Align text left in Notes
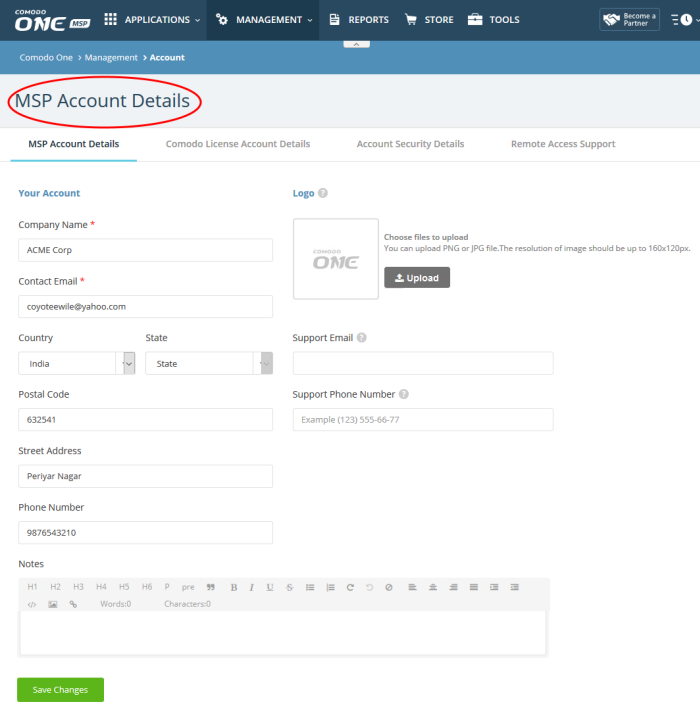Viewport: 700px width, 721px height. coord(412,587)
